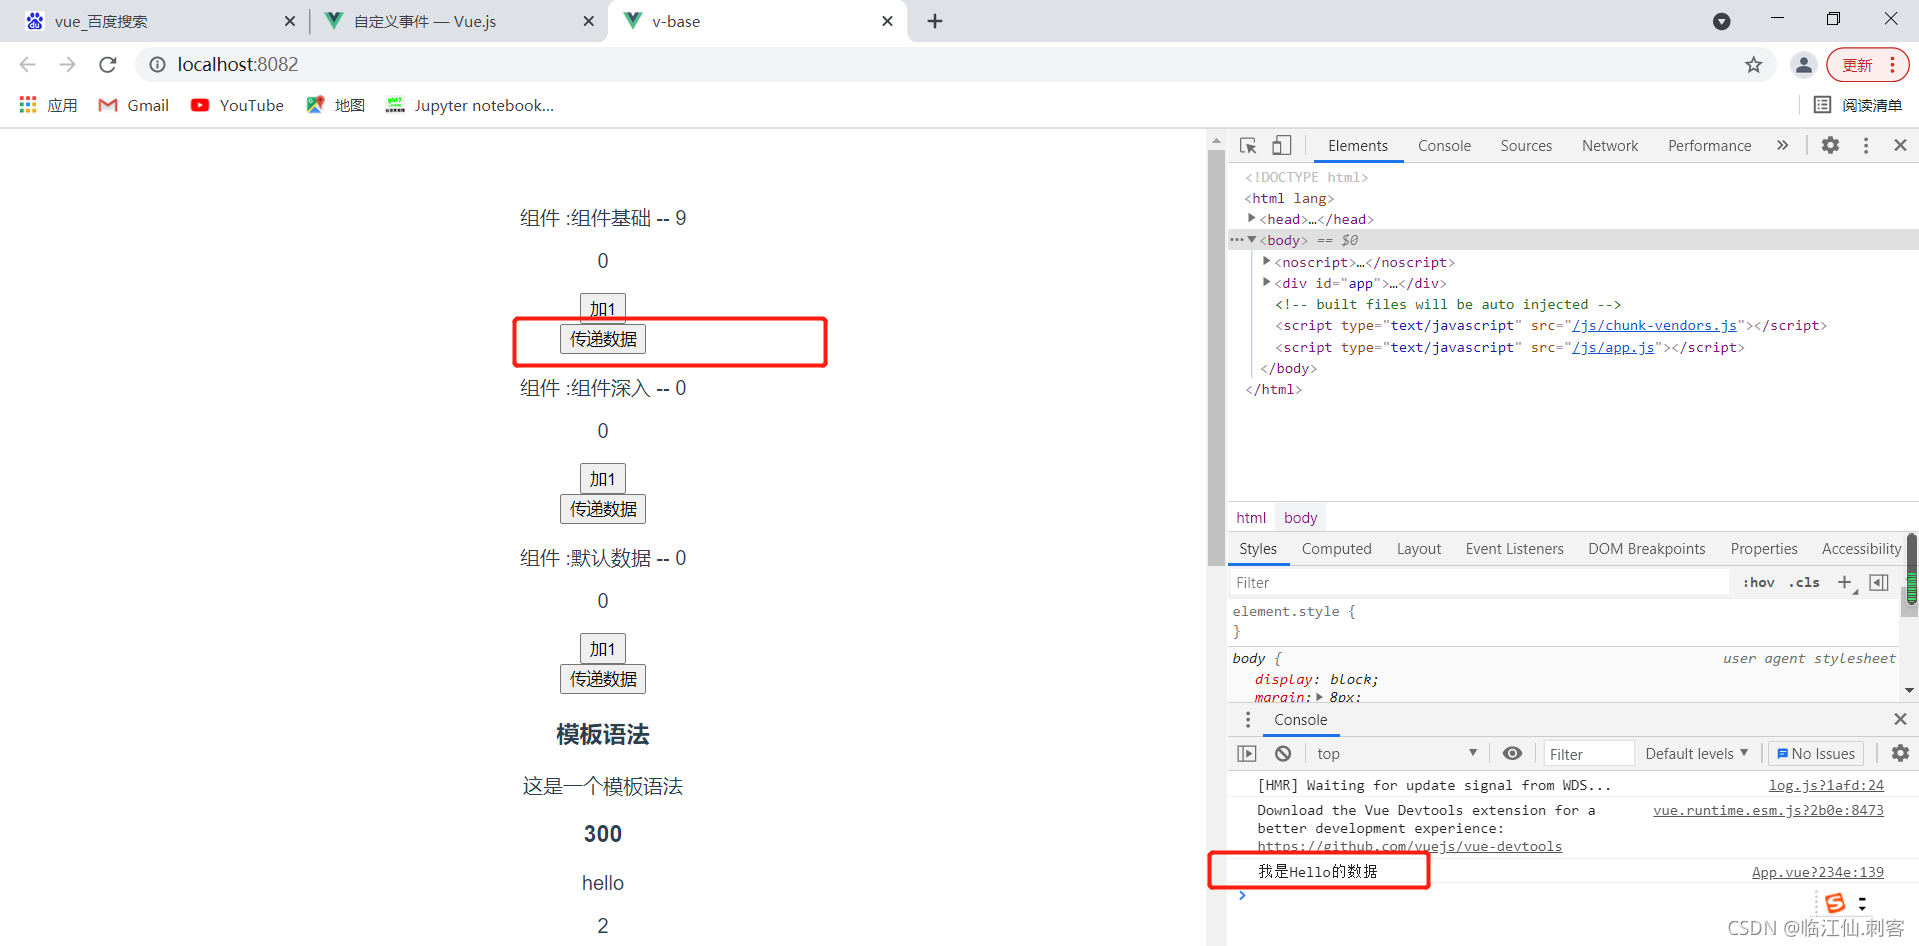Open the Properties pane tab

click(1764, 549)
